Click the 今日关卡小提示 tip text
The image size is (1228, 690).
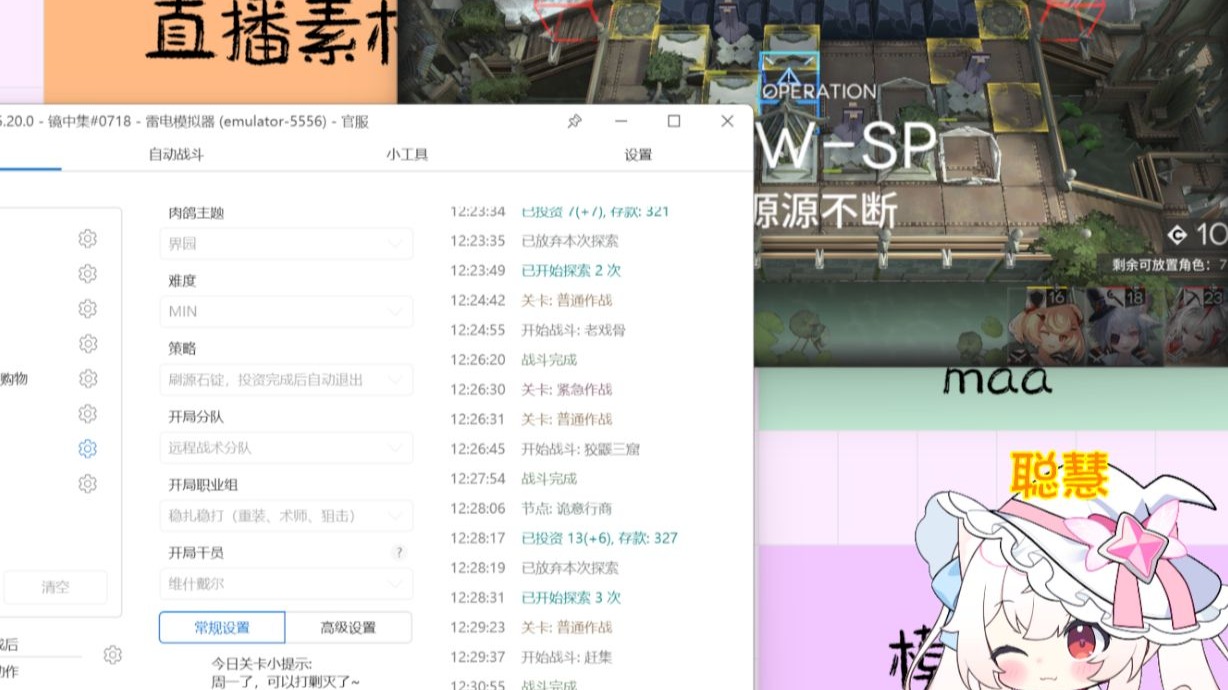click(x=261, y=663)
